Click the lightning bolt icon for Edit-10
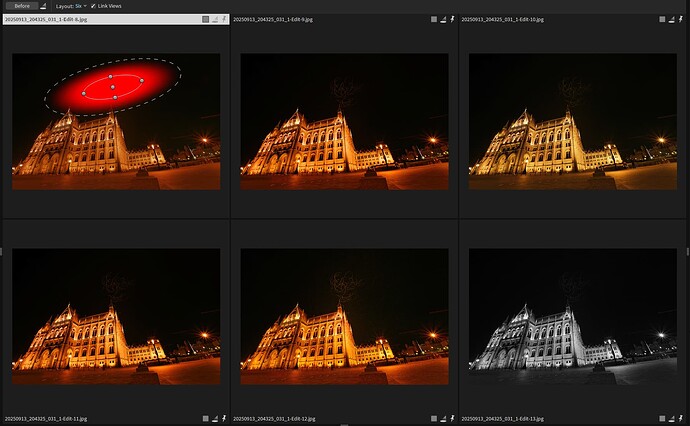This screenshot has width=690, height=426. [682, 19]
